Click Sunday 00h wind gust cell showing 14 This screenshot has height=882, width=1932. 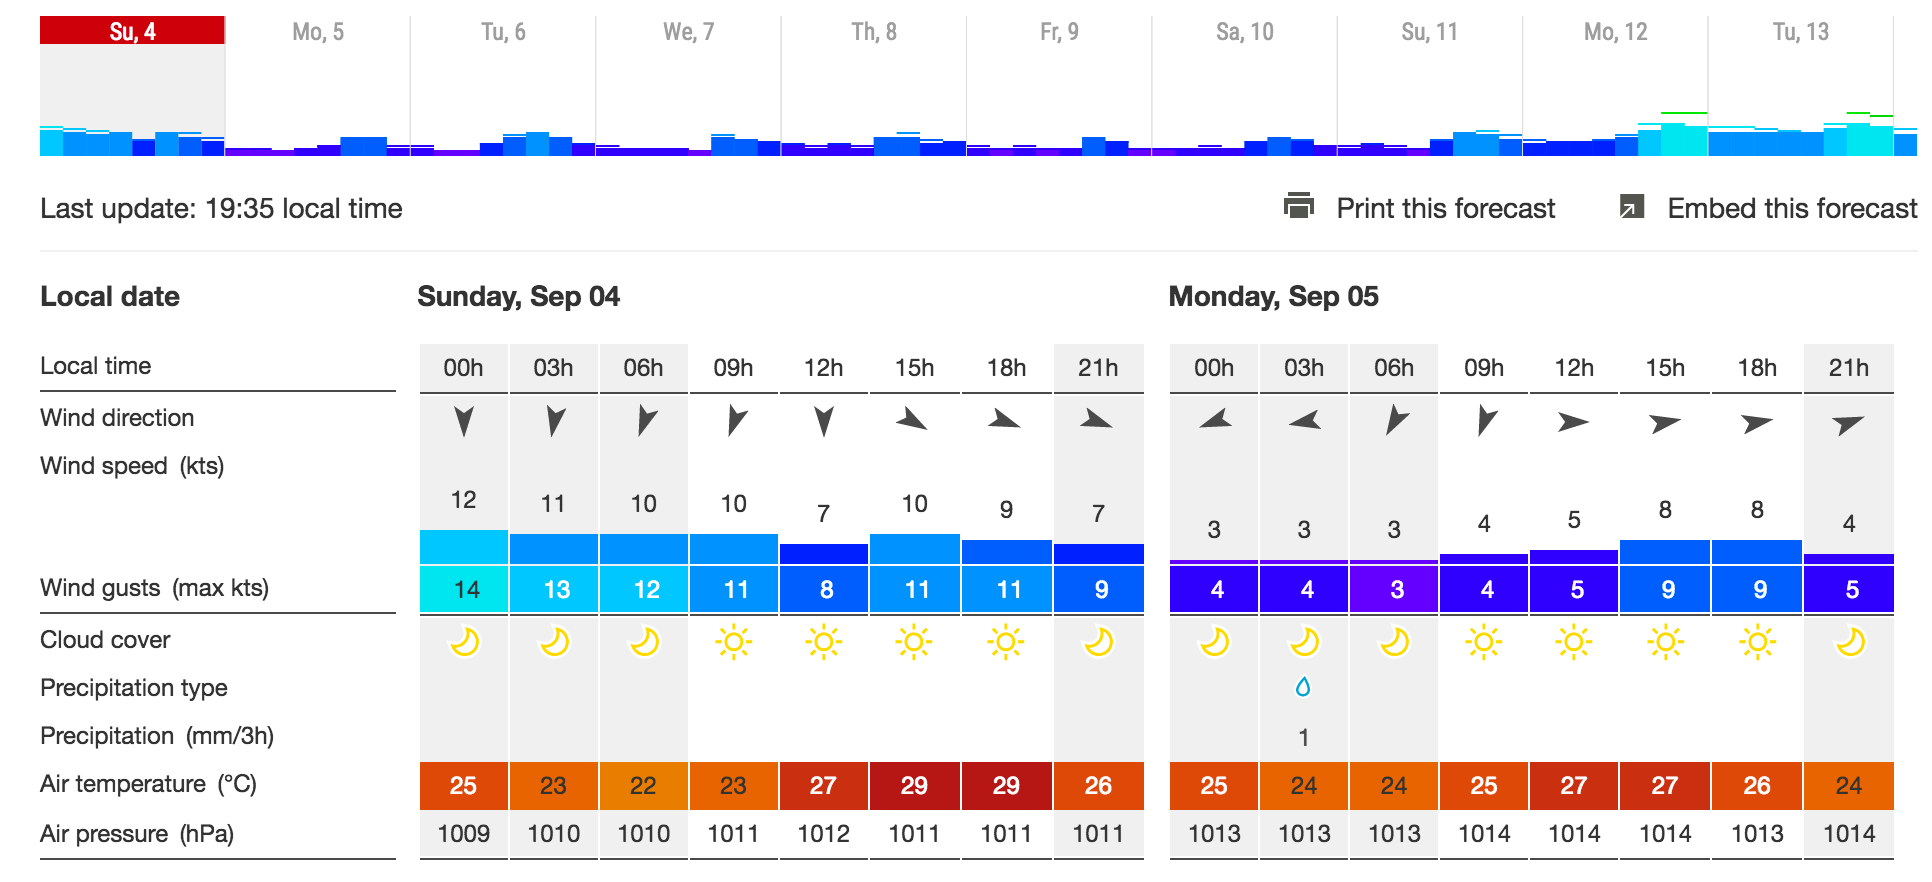pyautogui.click(x=464, y=590)
